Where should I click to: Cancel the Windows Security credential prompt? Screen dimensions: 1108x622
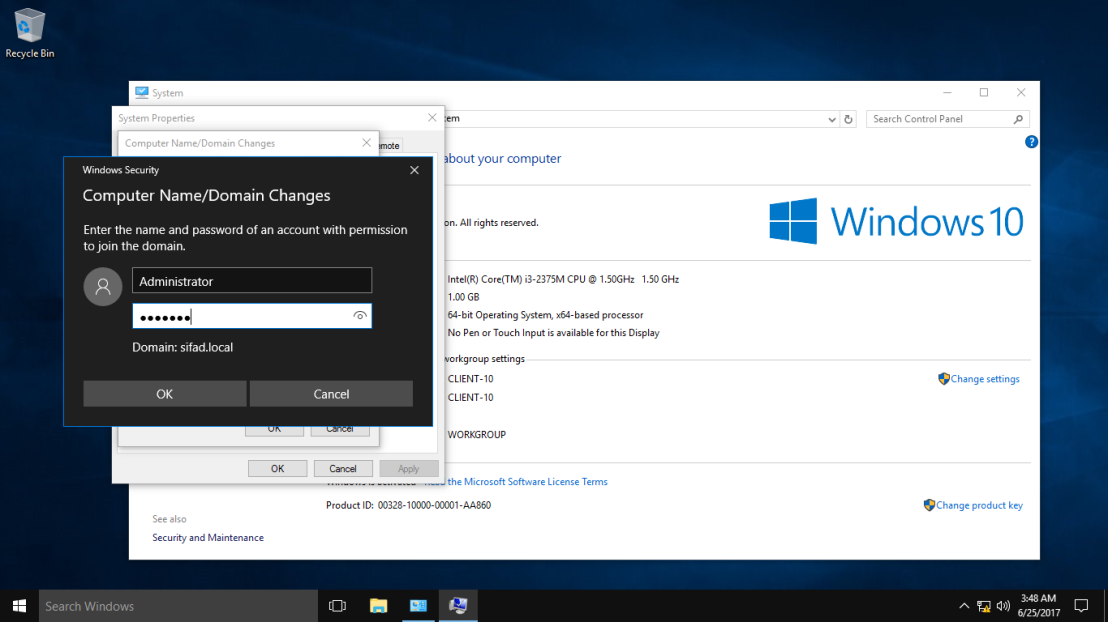click(x=331, y=394)
